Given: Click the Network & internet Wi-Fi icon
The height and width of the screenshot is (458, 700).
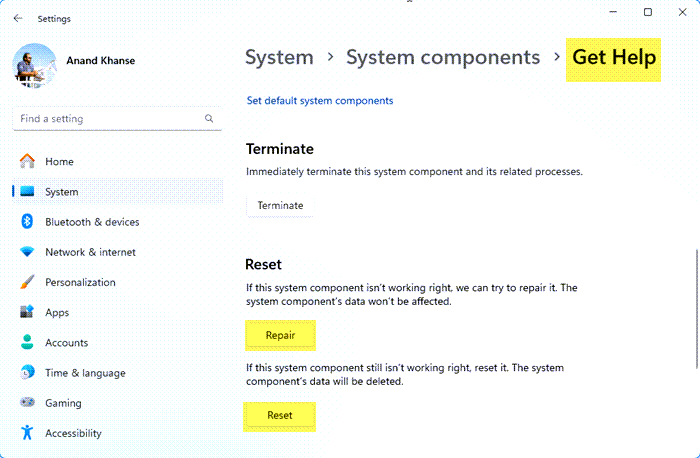Looking at the screenshot, I should pyautogui.click(x=27, y=252).
